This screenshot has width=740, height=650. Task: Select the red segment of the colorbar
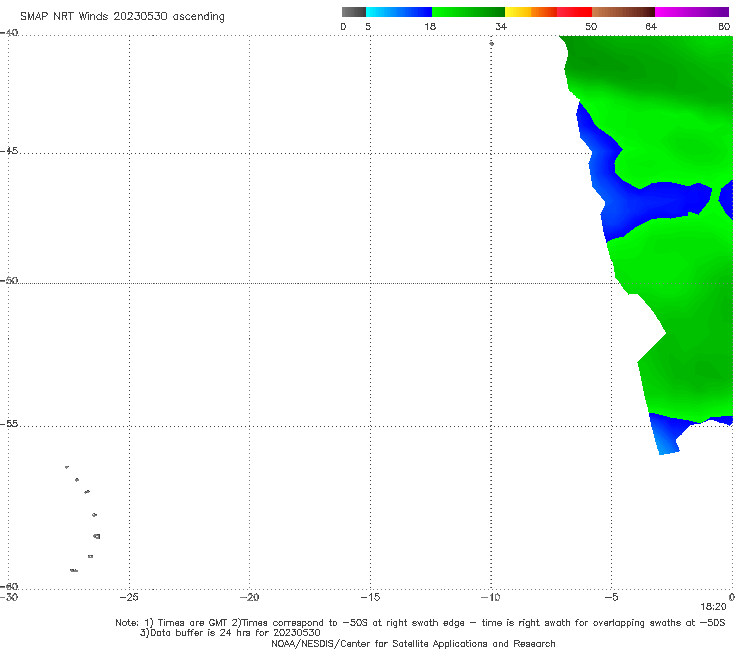(x=574, y=12)
